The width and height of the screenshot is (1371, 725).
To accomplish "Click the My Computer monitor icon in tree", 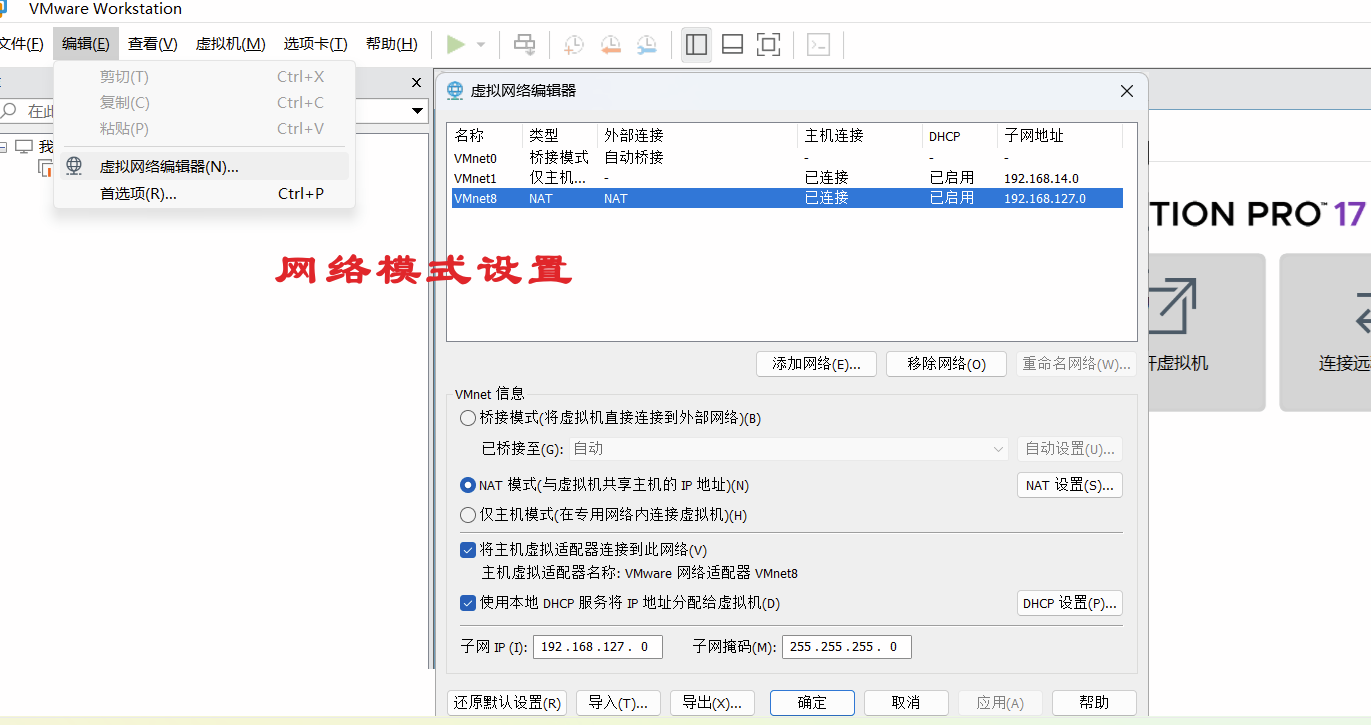I will point(24,147).
